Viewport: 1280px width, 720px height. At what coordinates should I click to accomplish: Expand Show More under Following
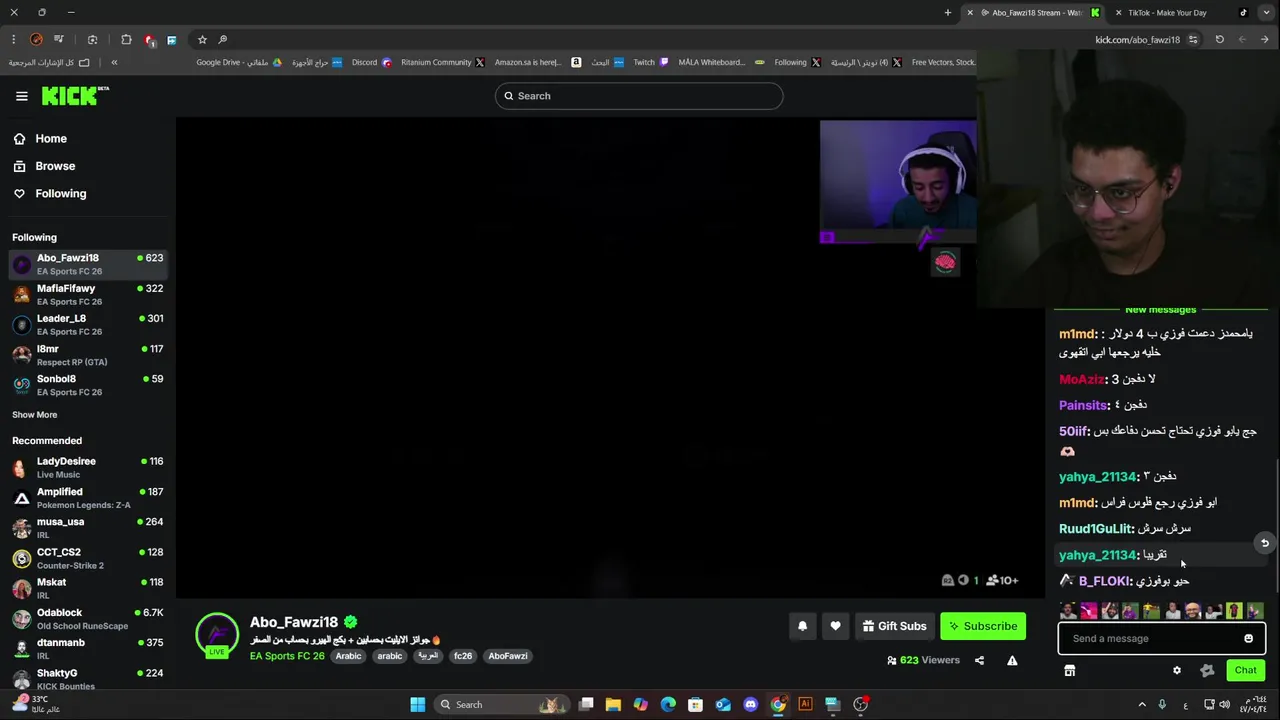(34, 414)
